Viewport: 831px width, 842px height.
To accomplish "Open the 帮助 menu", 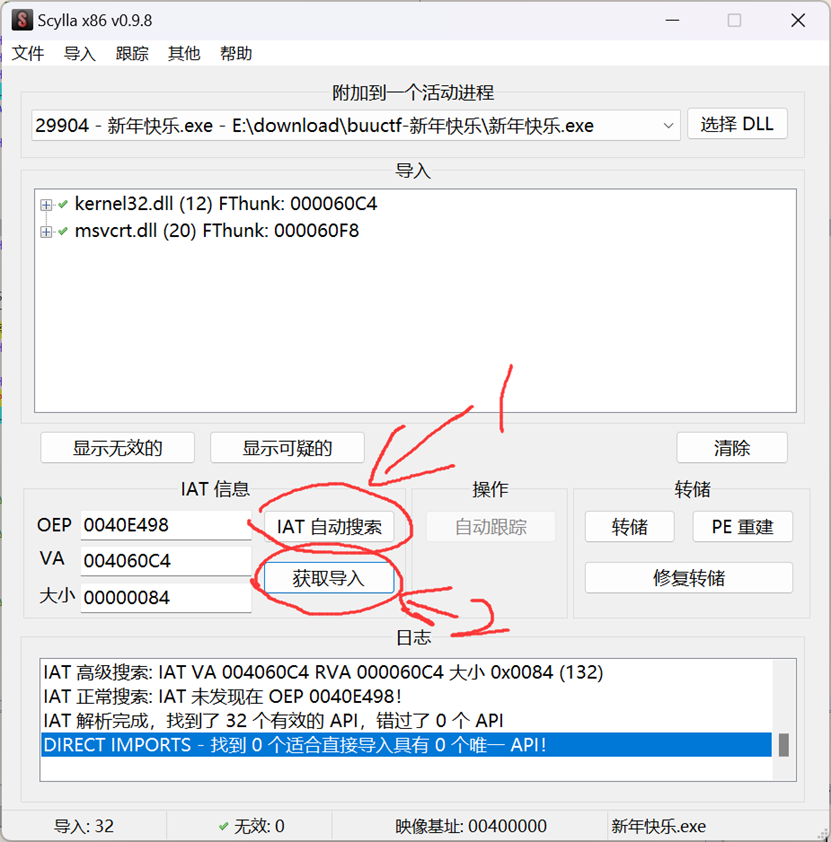I will coord(236,54).
